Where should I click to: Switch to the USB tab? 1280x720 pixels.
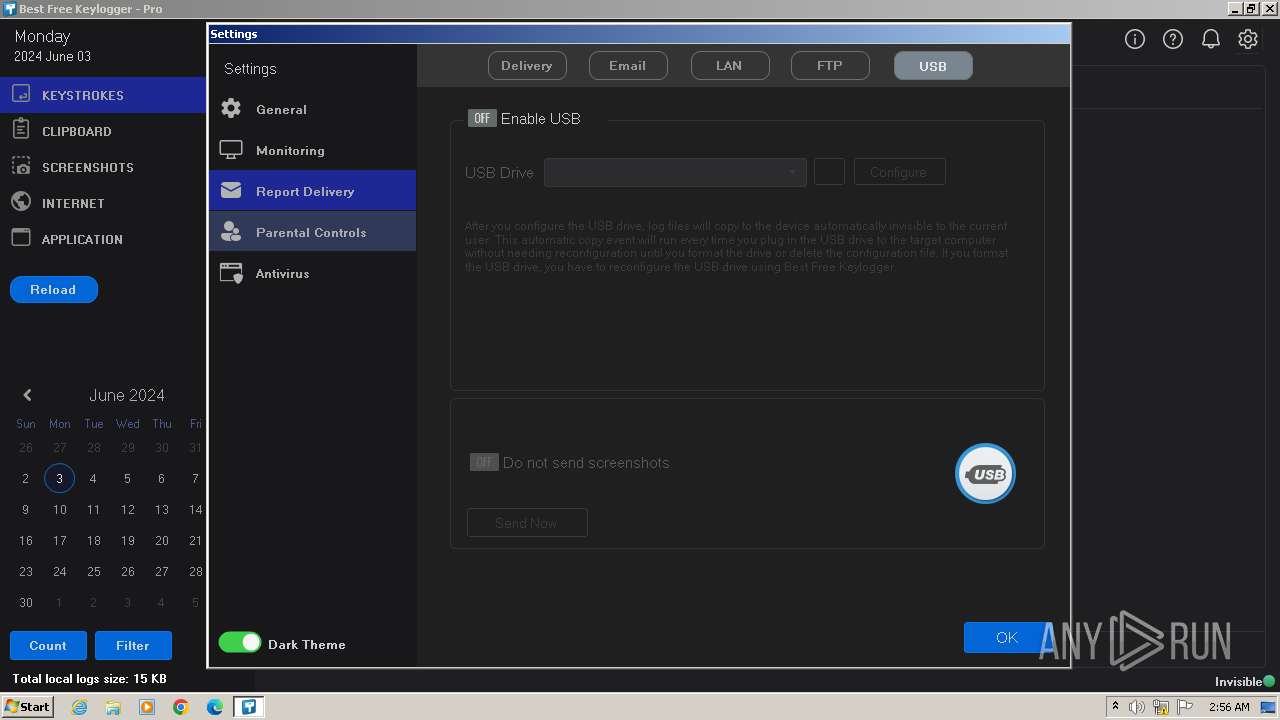[x=933, y=66]
